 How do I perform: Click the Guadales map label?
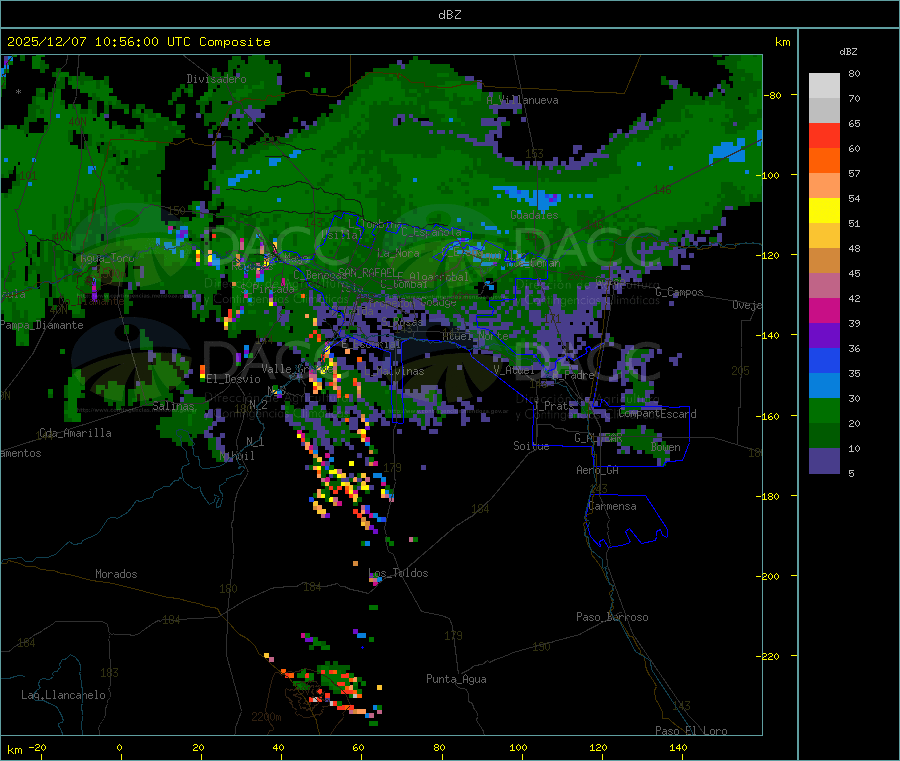tap(534, 215)
